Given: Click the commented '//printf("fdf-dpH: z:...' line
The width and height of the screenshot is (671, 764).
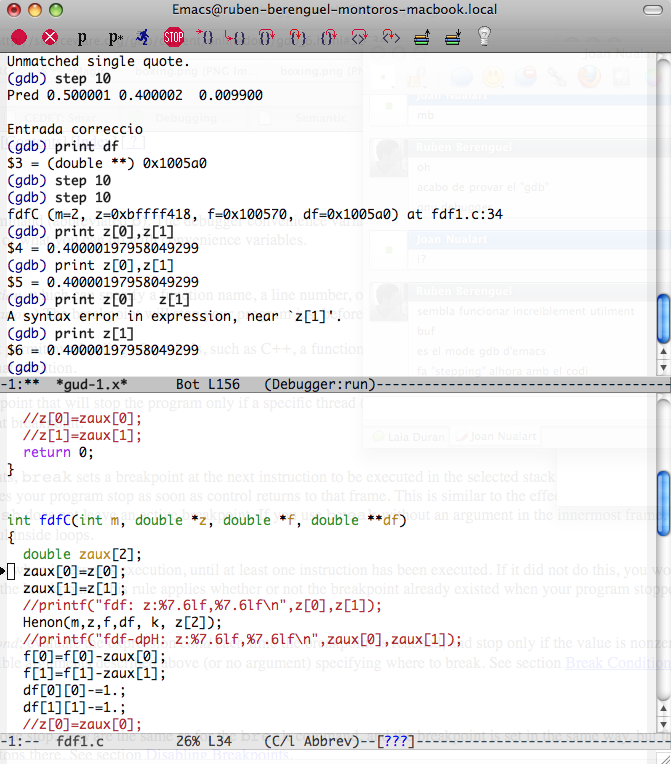Looking at the screenshot, I should coord(242,639).
